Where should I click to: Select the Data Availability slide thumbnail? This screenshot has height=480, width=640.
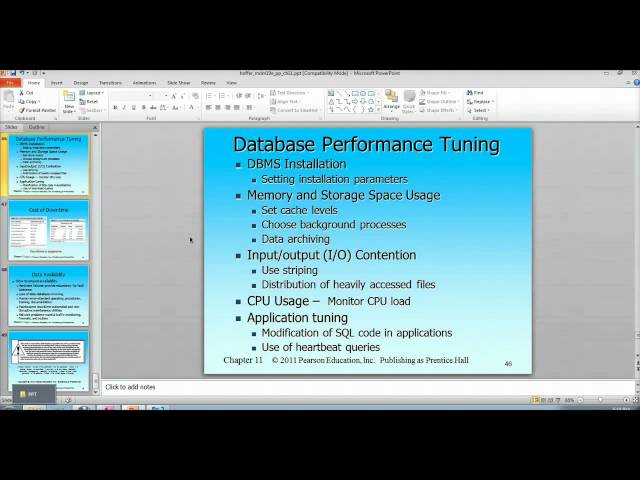[48, 296]
